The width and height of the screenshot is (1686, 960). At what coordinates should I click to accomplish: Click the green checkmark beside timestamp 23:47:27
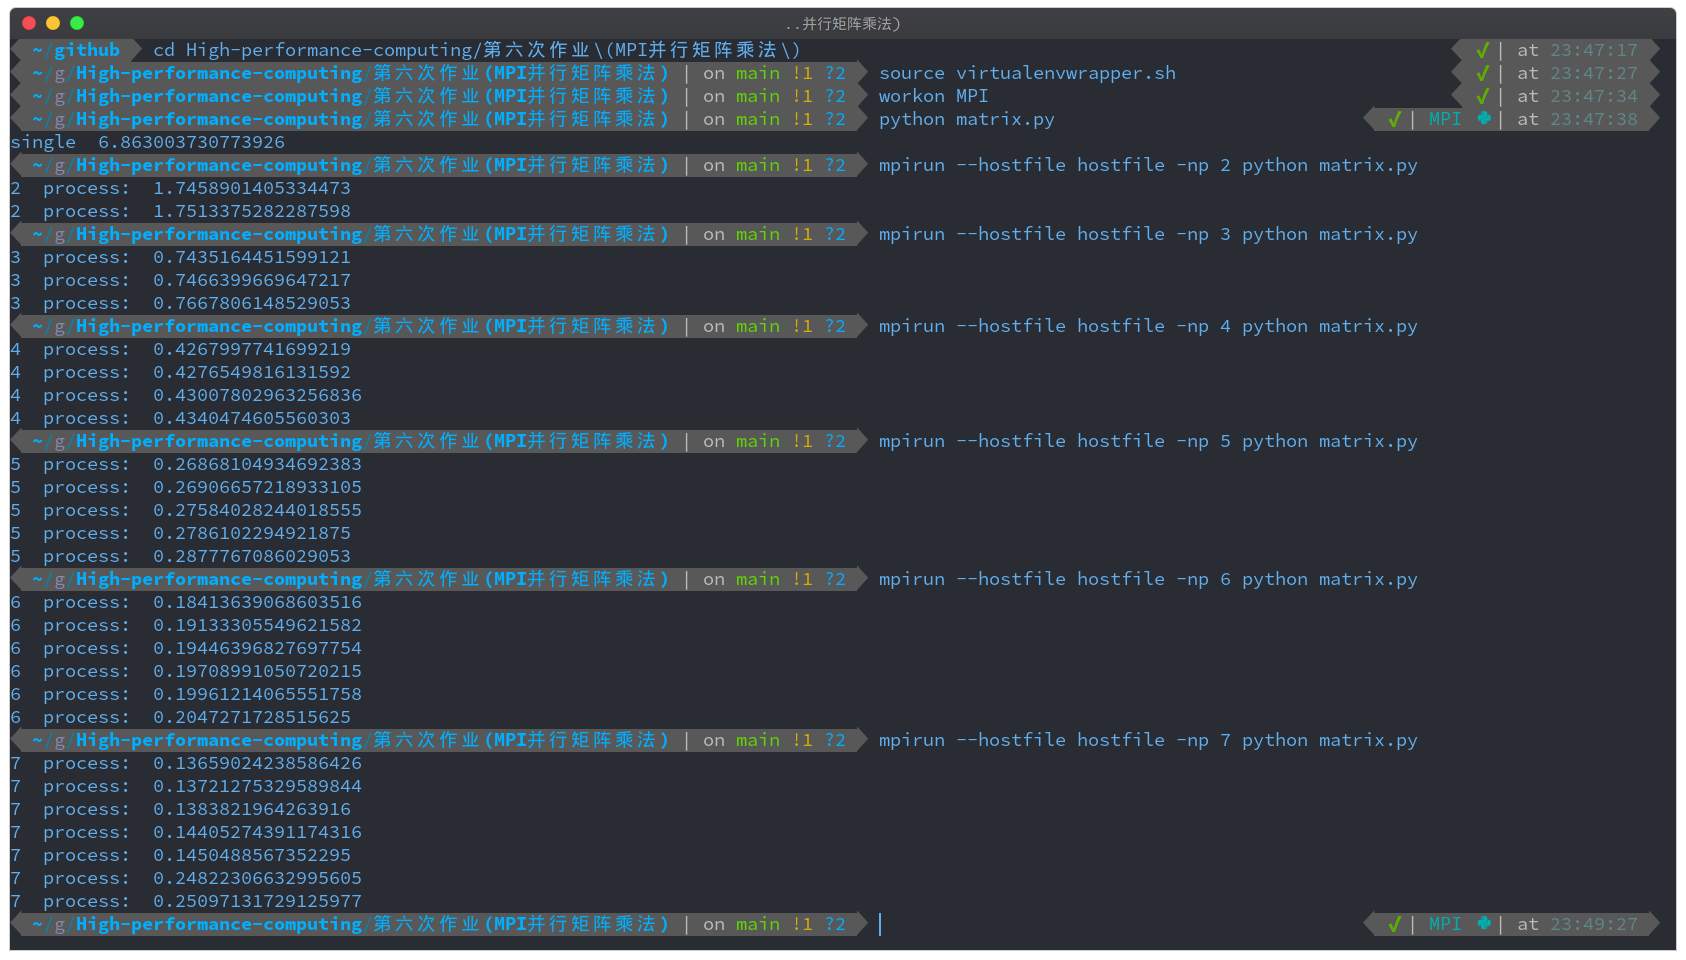(1482, 73)
